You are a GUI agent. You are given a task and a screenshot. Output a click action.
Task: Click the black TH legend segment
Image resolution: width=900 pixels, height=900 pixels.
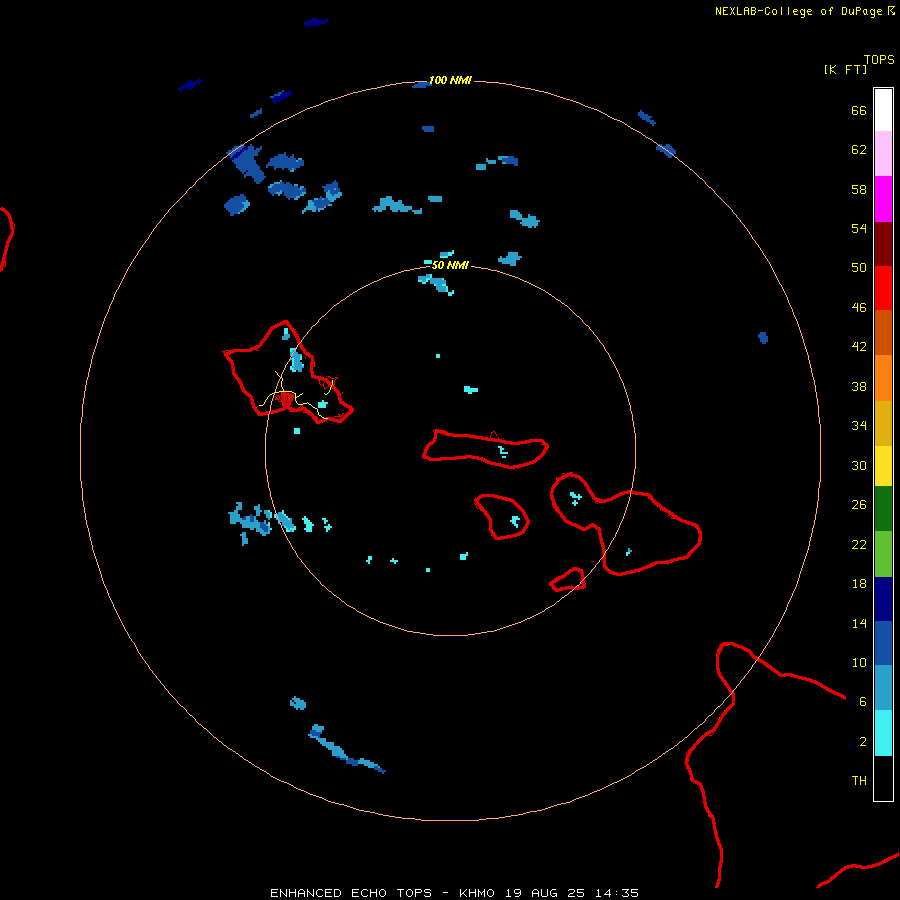click(883, 778)
